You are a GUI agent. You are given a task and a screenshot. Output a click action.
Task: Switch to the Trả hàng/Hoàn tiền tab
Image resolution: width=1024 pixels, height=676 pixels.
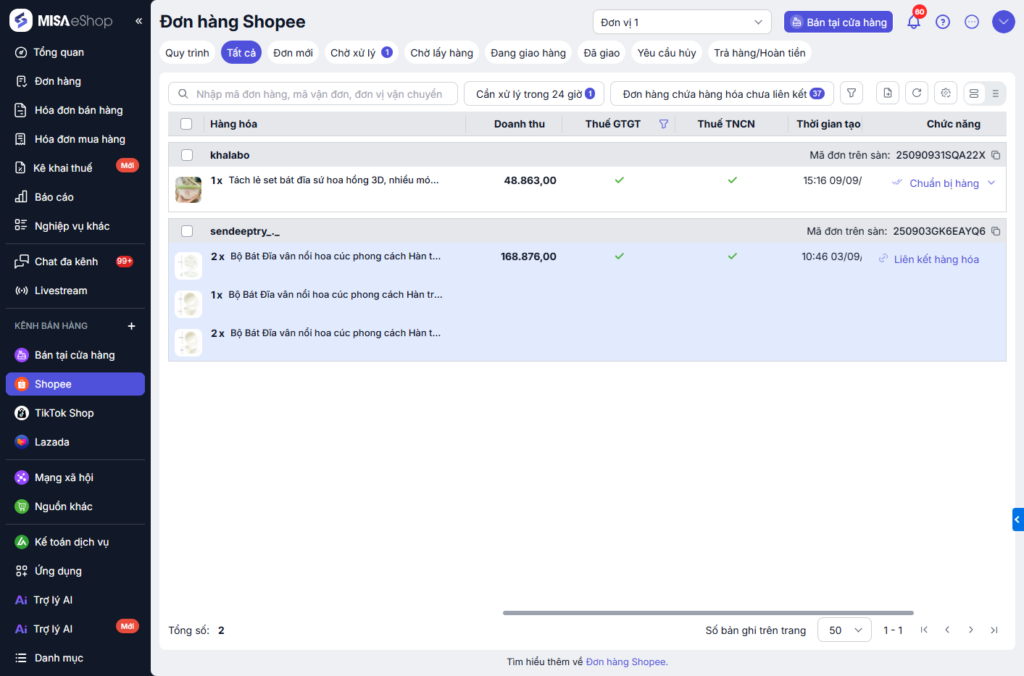coord(759,53)
